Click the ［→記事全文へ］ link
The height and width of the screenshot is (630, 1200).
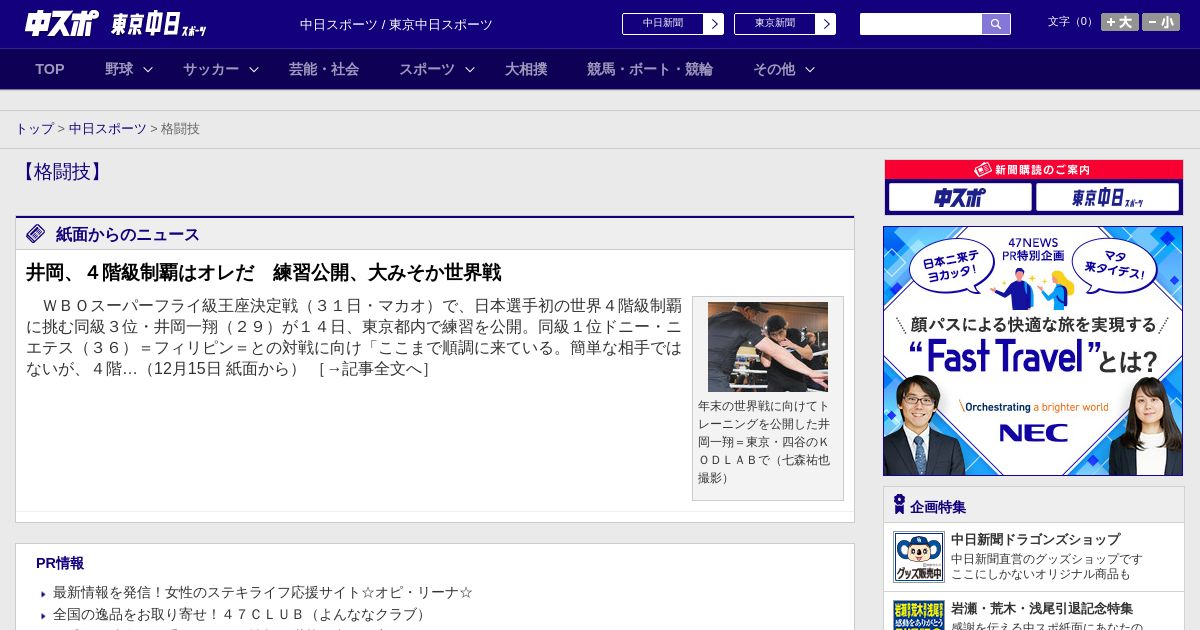pos(373,369)
